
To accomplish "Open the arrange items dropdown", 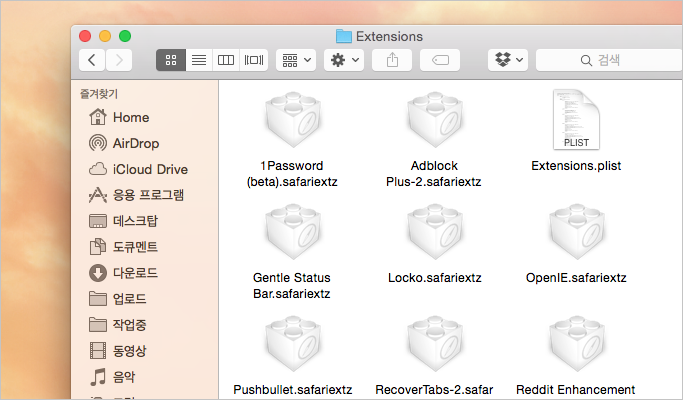I will pos(296,60).
